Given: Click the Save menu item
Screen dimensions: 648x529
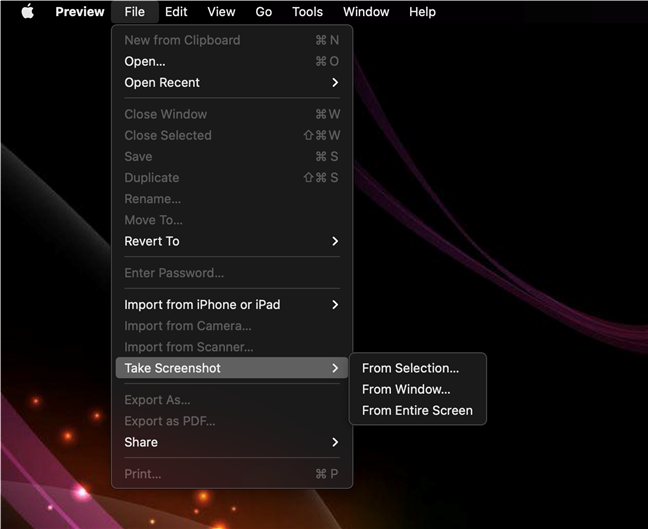Looking at the screenshot, I should point(232,157).
